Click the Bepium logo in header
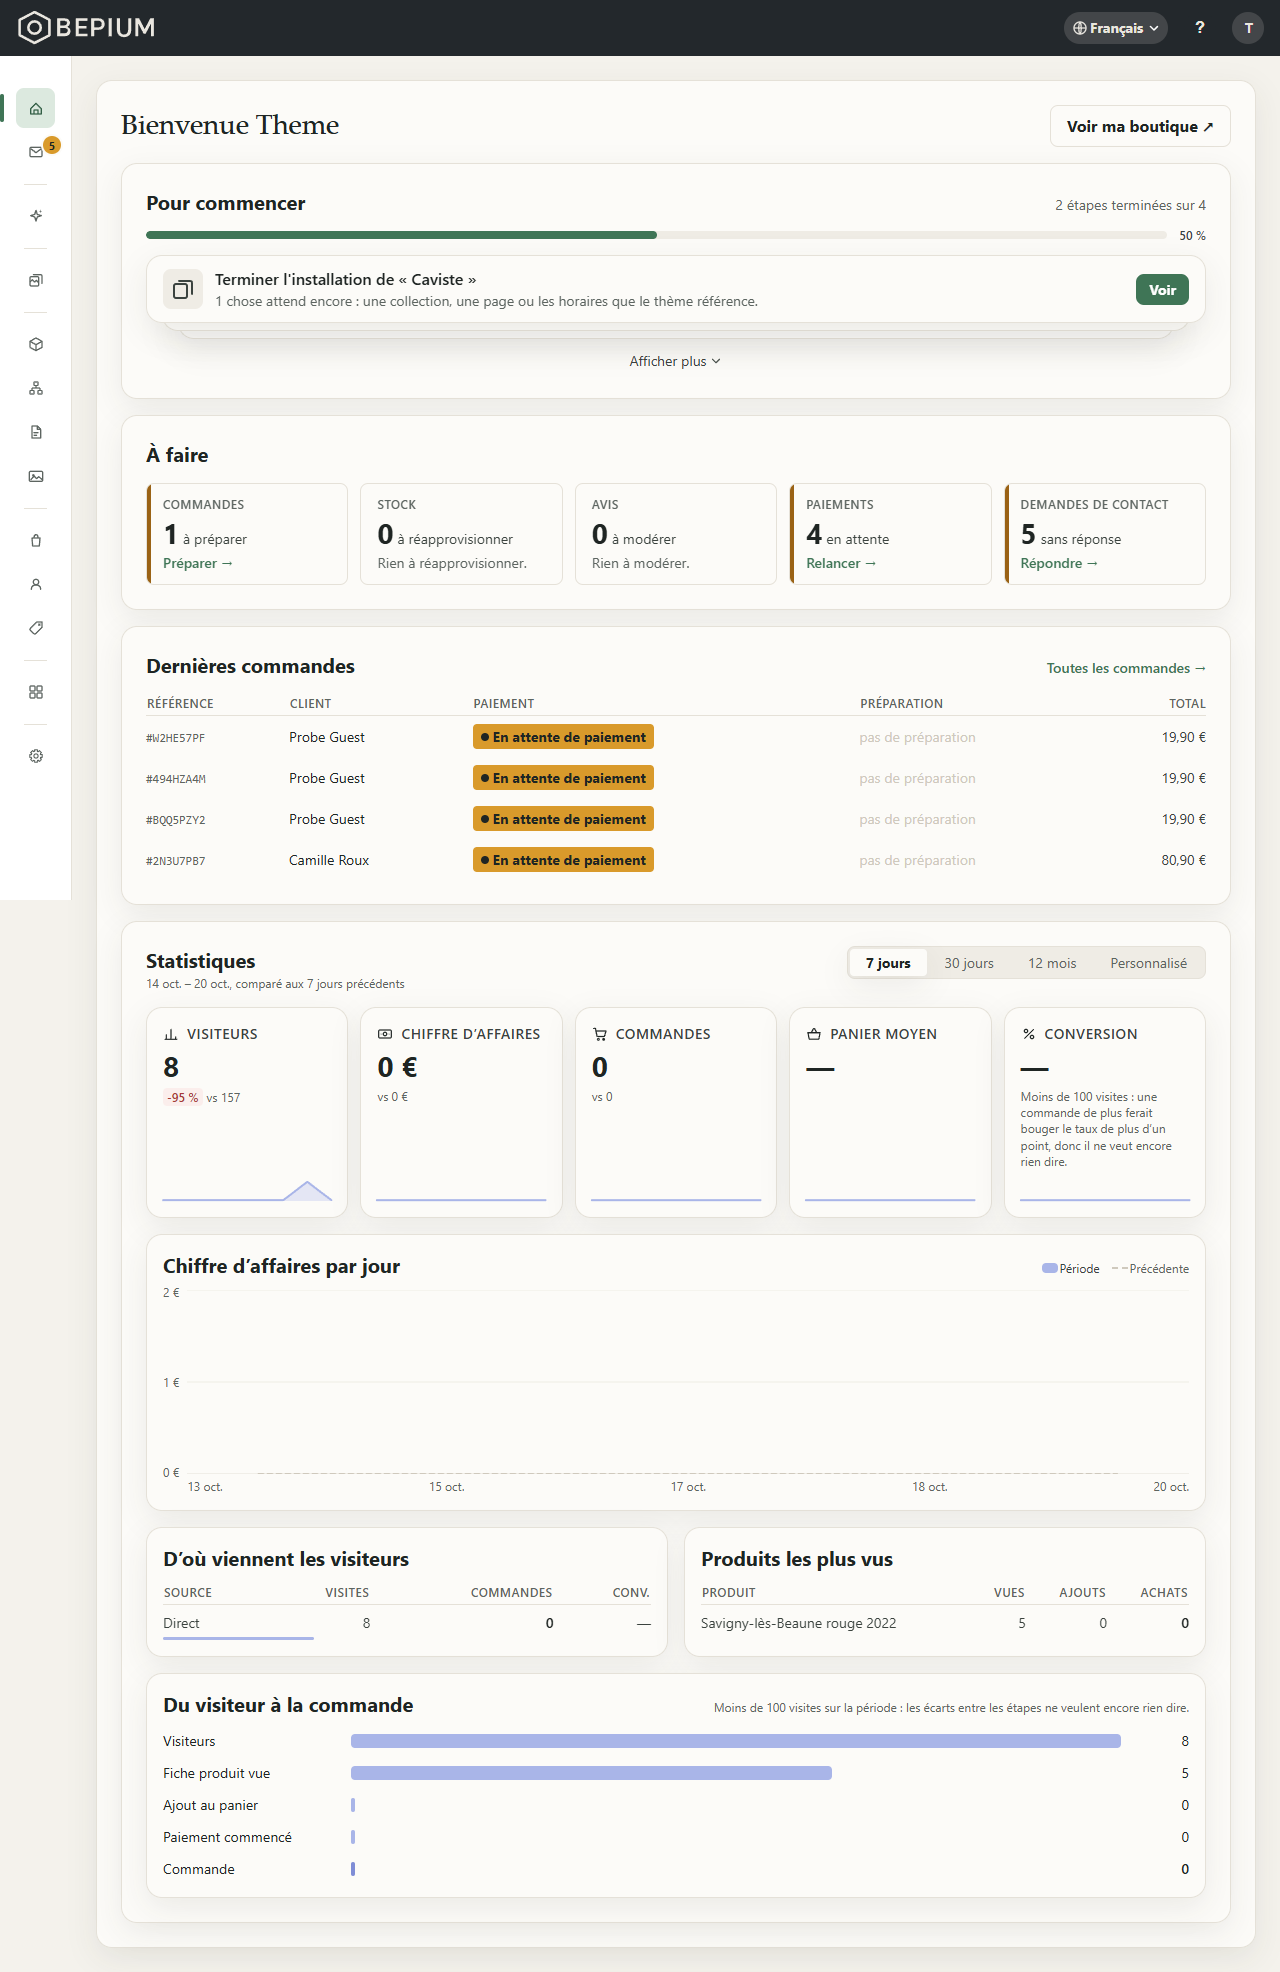1280x1972 pixels. (x=87, y=28)
